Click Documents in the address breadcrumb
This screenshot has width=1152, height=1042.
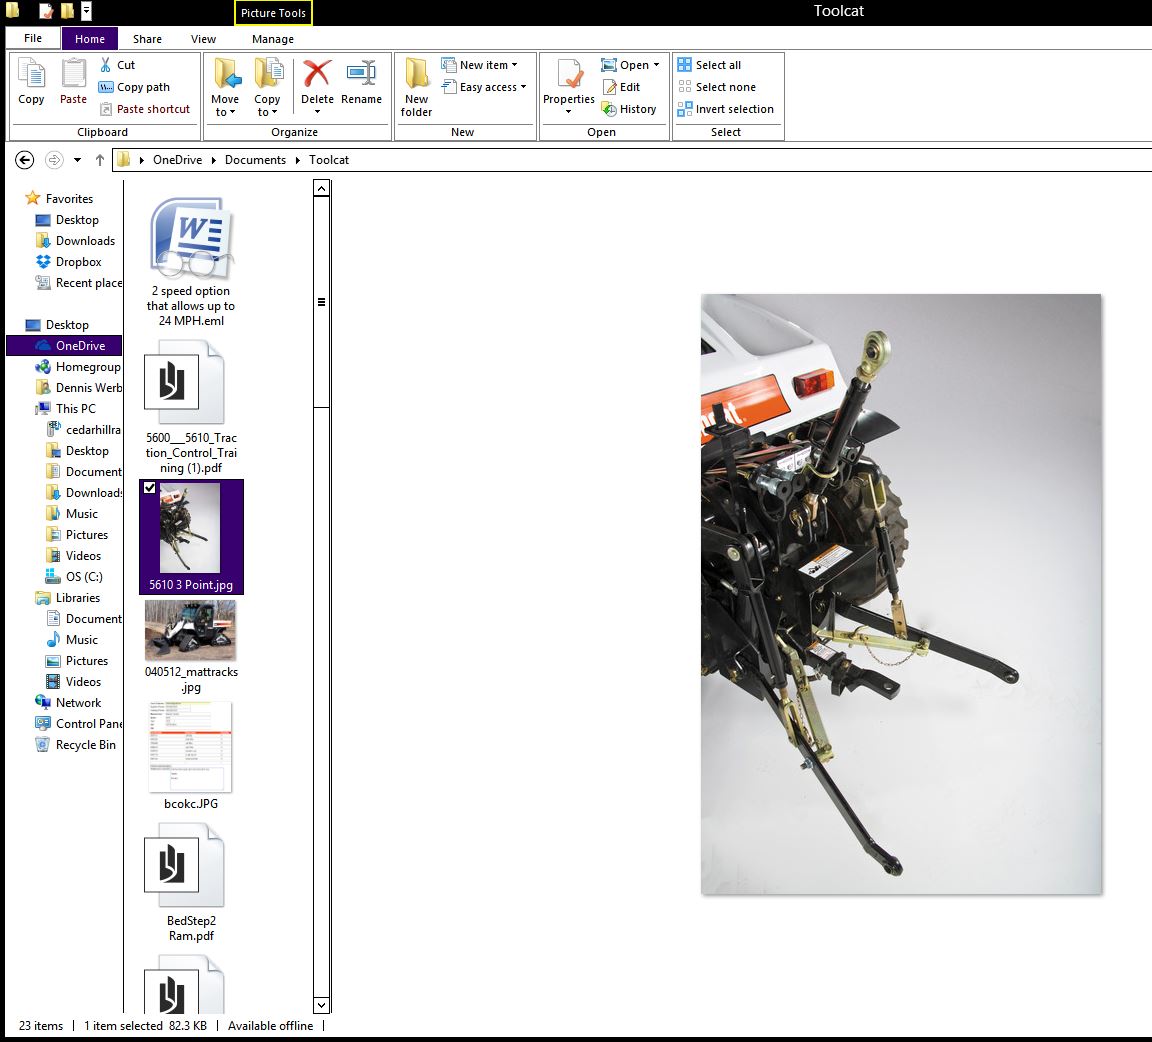255,159
